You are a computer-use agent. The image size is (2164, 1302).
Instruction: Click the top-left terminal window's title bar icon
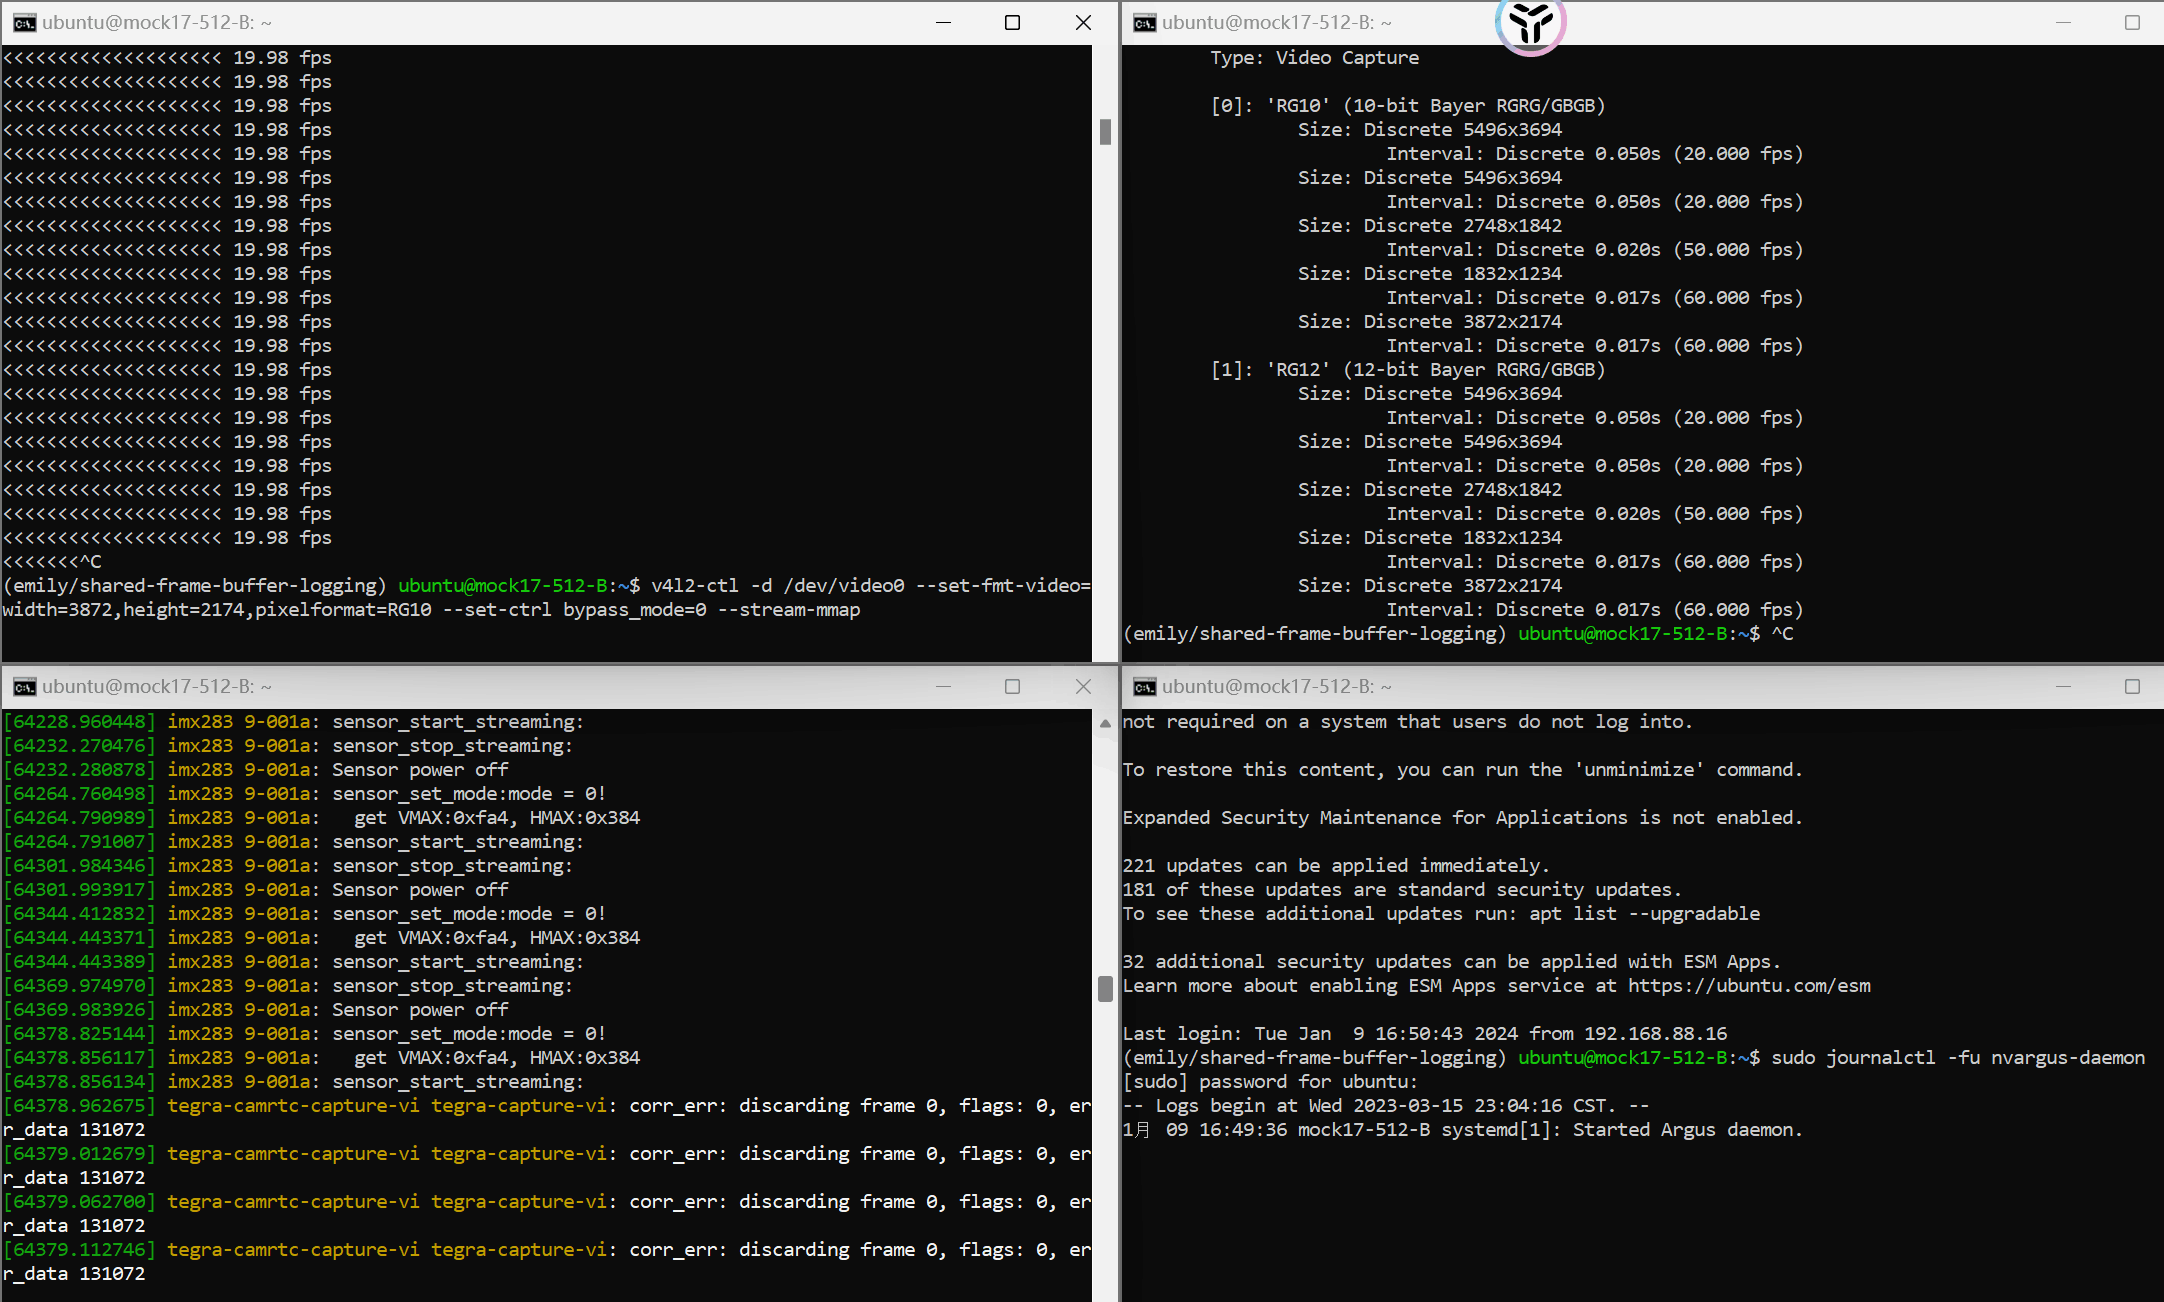tap(24, 23)
